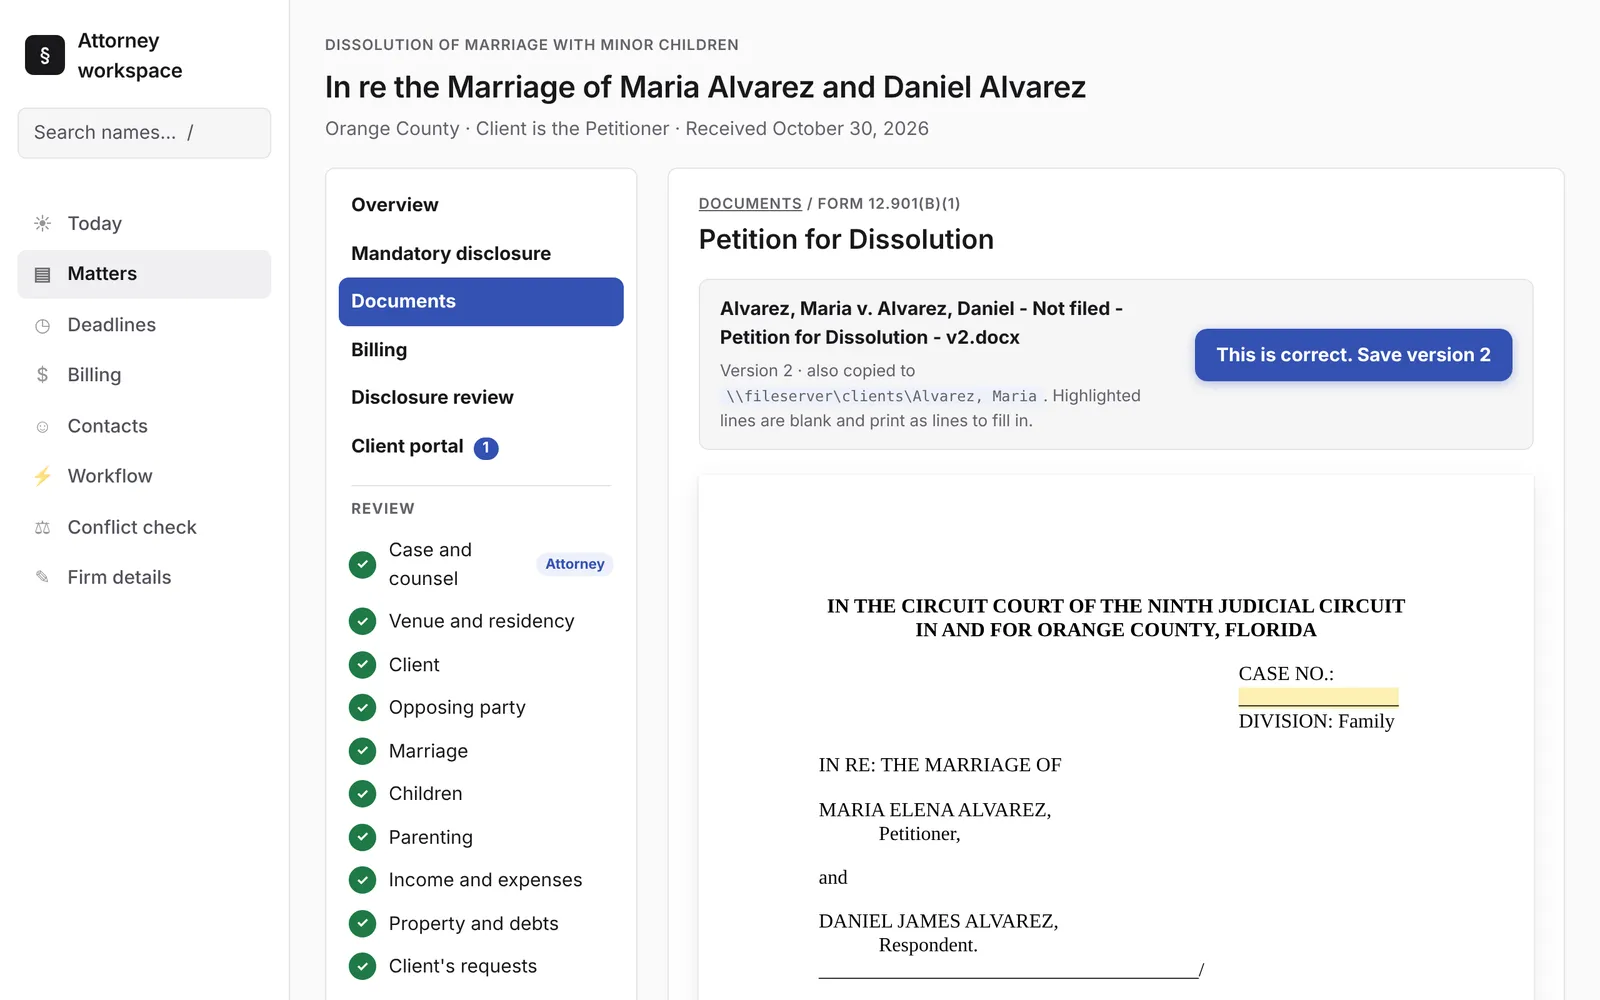Open the Client portal tab
Viewport: 1600px width, 1000px height.
(x=481, y=446)
